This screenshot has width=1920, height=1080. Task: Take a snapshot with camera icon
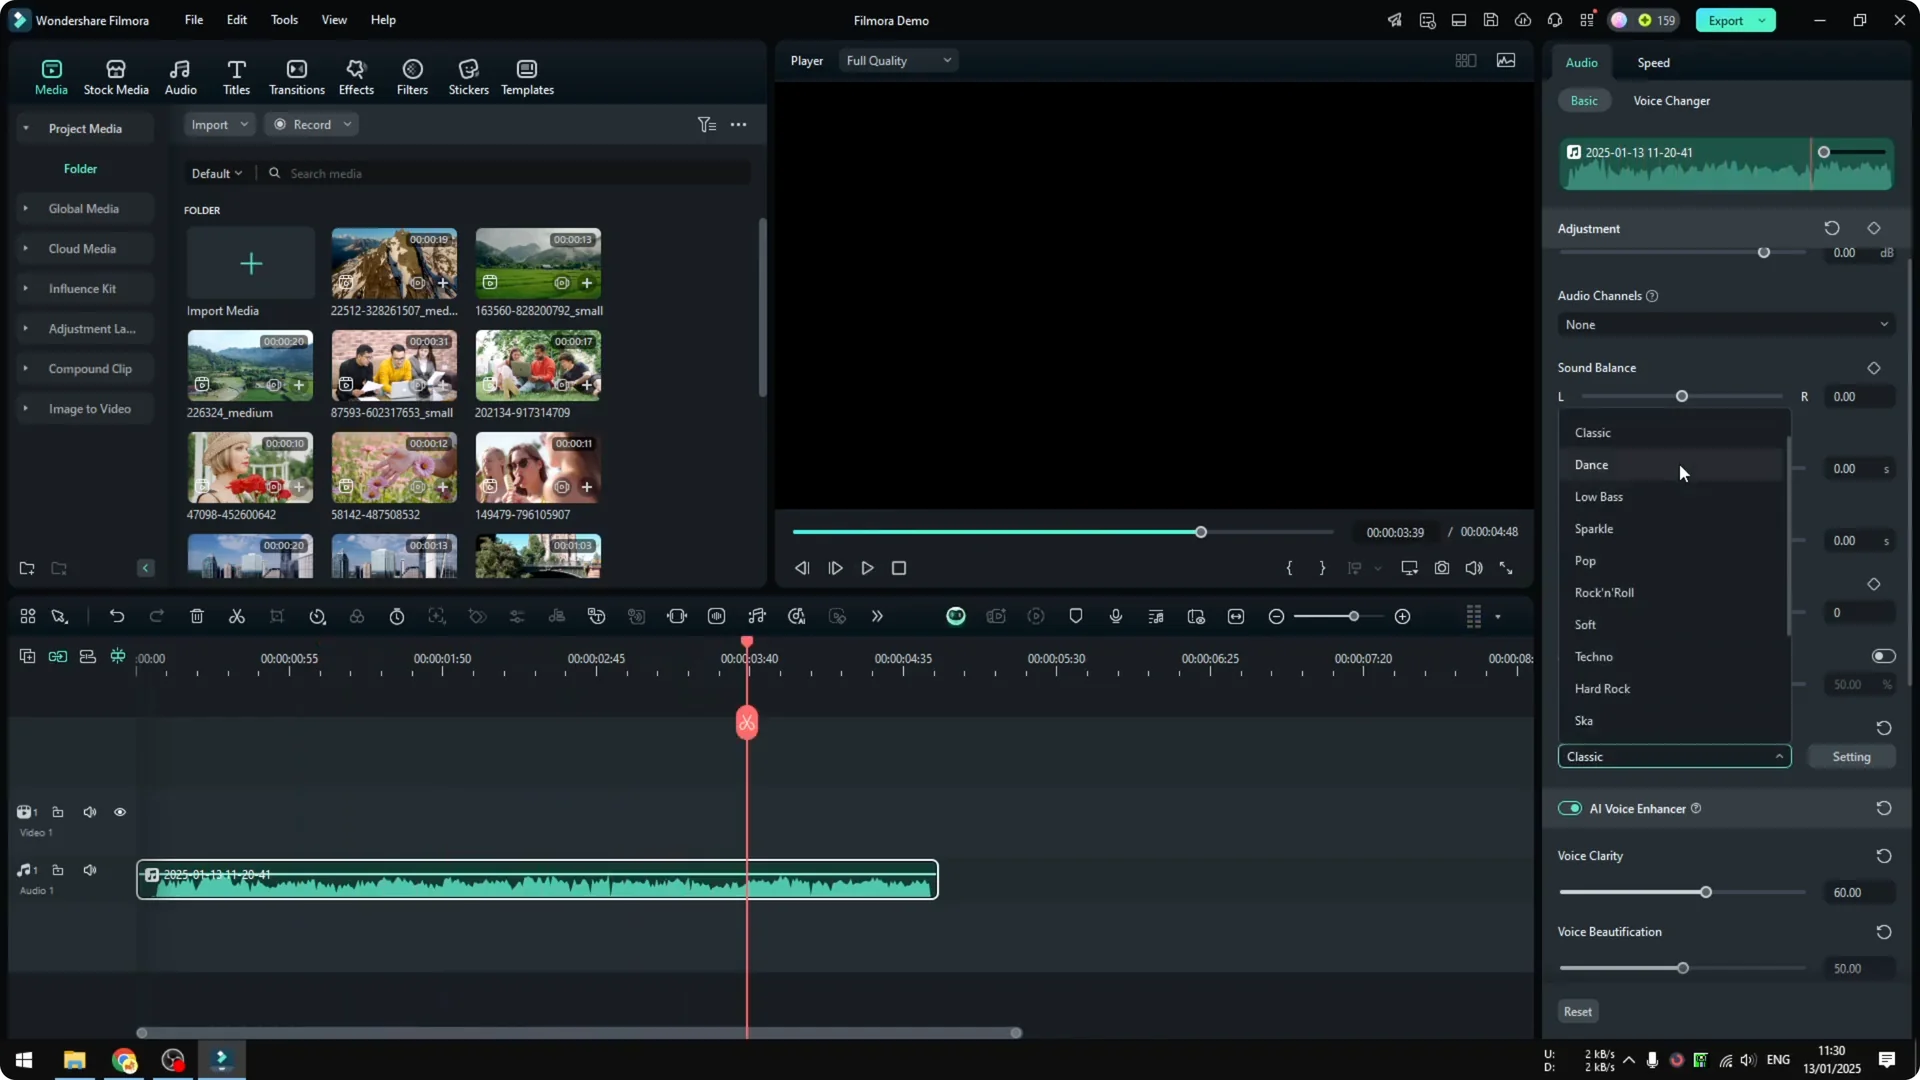1442,568
